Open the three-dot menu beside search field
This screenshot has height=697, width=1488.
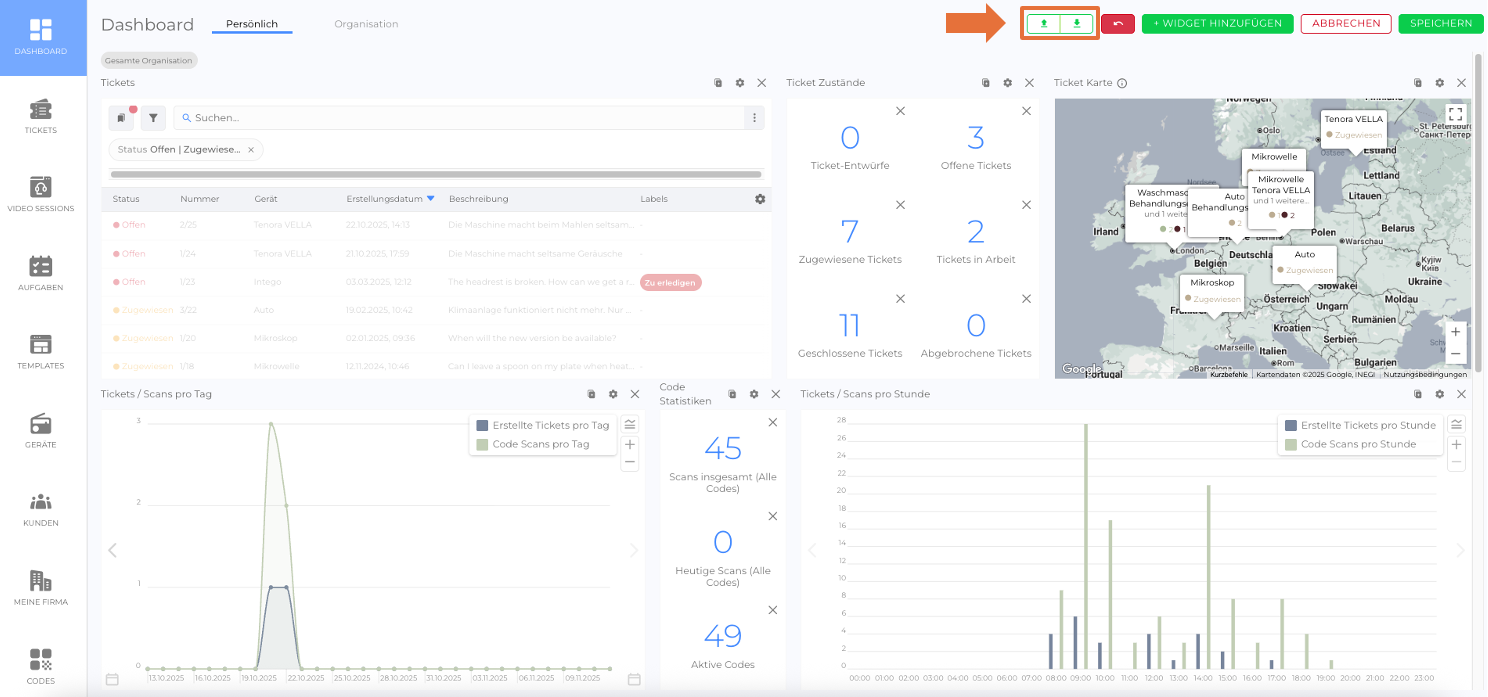point(753,118)
